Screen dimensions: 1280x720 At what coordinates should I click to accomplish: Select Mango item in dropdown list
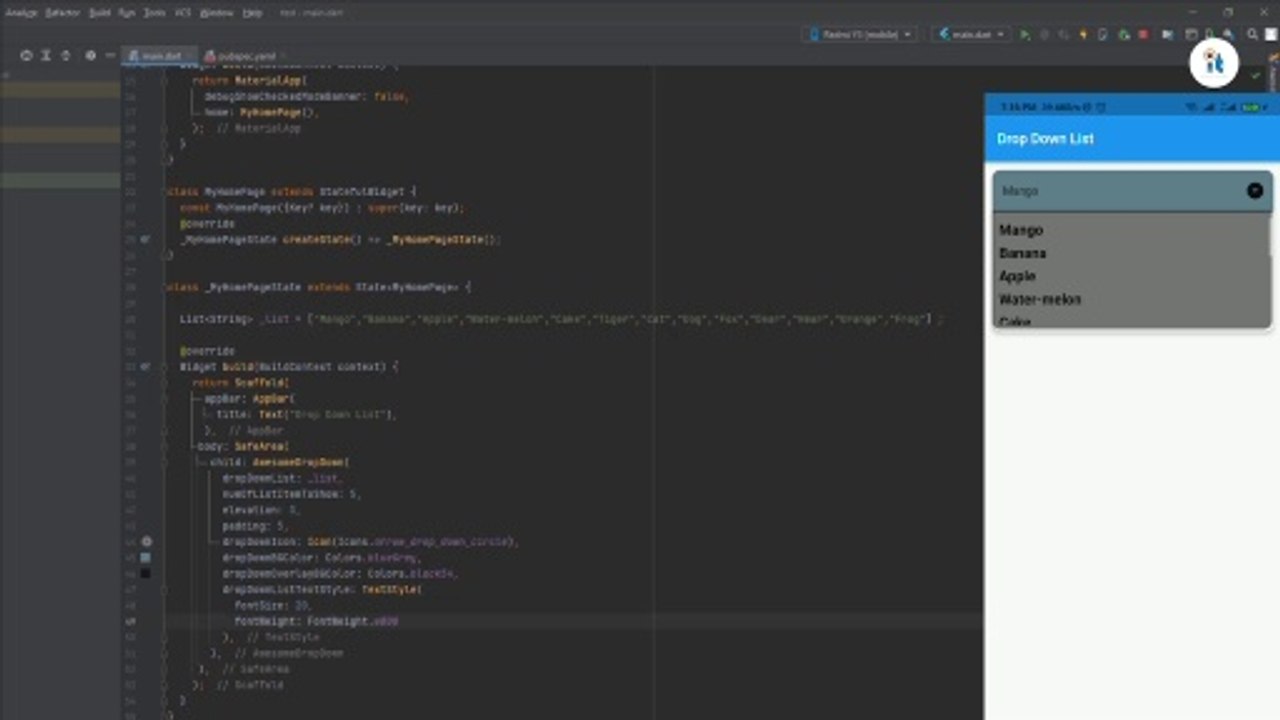click(x=1021, y=230)
